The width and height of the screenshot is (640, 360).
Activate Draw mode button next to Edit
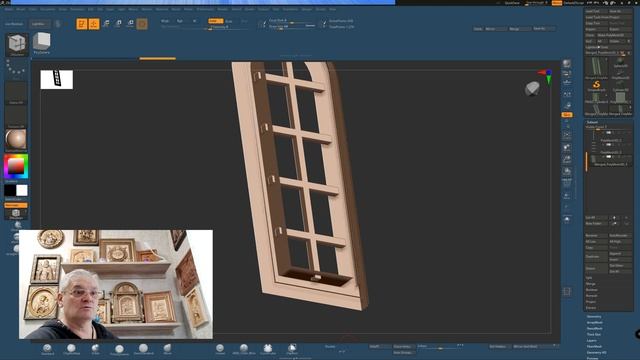94,24
